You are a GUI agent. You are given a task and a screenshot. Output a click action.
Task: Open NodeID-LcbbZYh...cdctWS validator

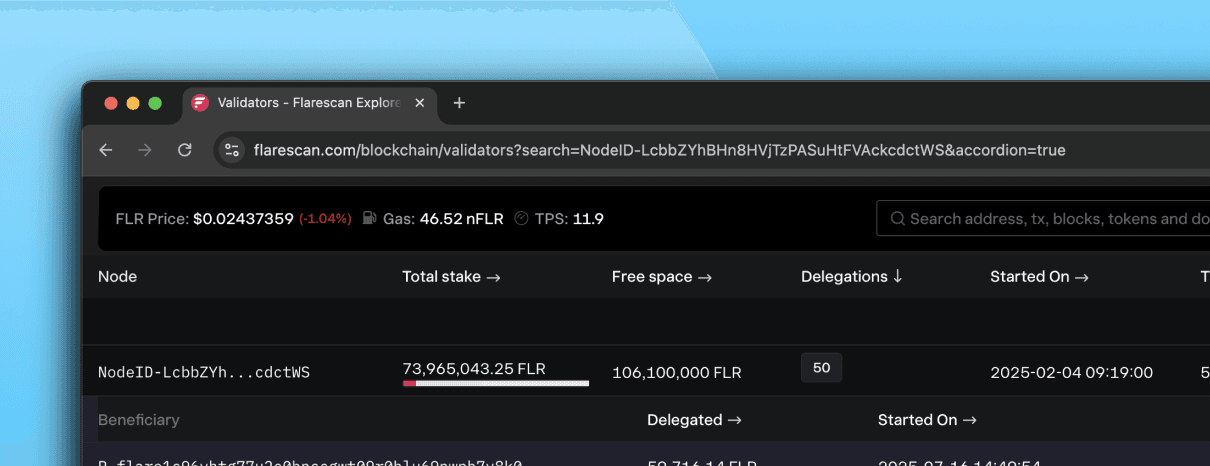tap(204, 372)
